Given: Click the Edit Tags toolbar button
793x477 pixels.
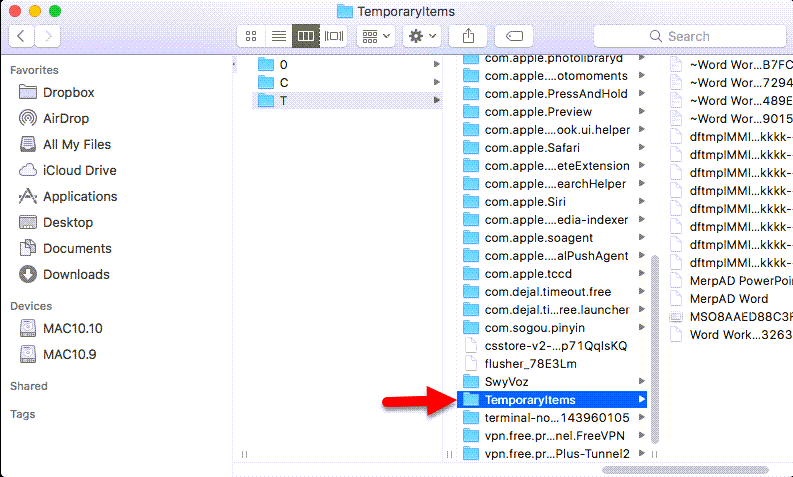Looking at the screenshot, I should (513, 36).
